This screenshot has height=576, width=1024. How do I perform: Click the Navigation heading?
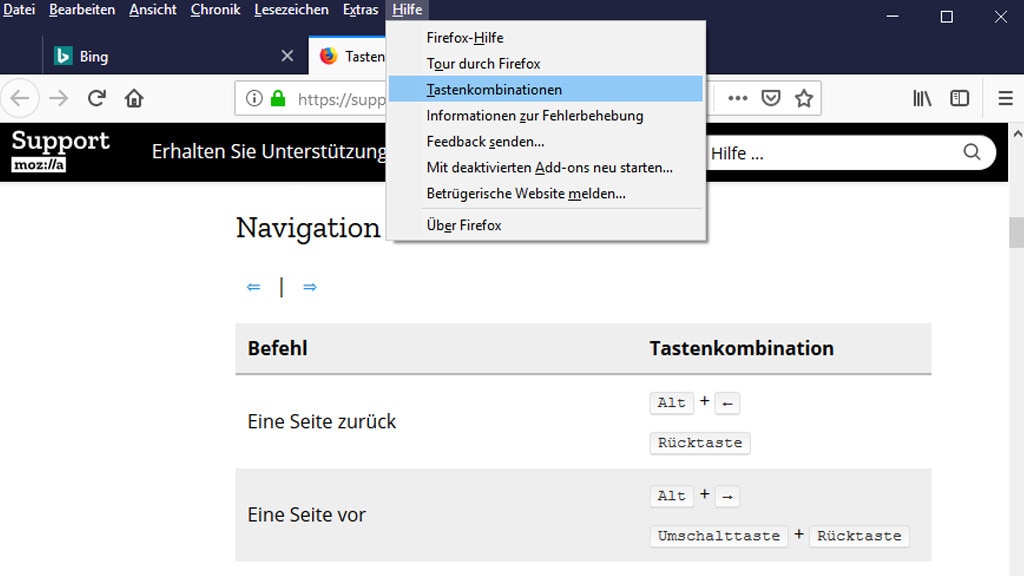308,229
